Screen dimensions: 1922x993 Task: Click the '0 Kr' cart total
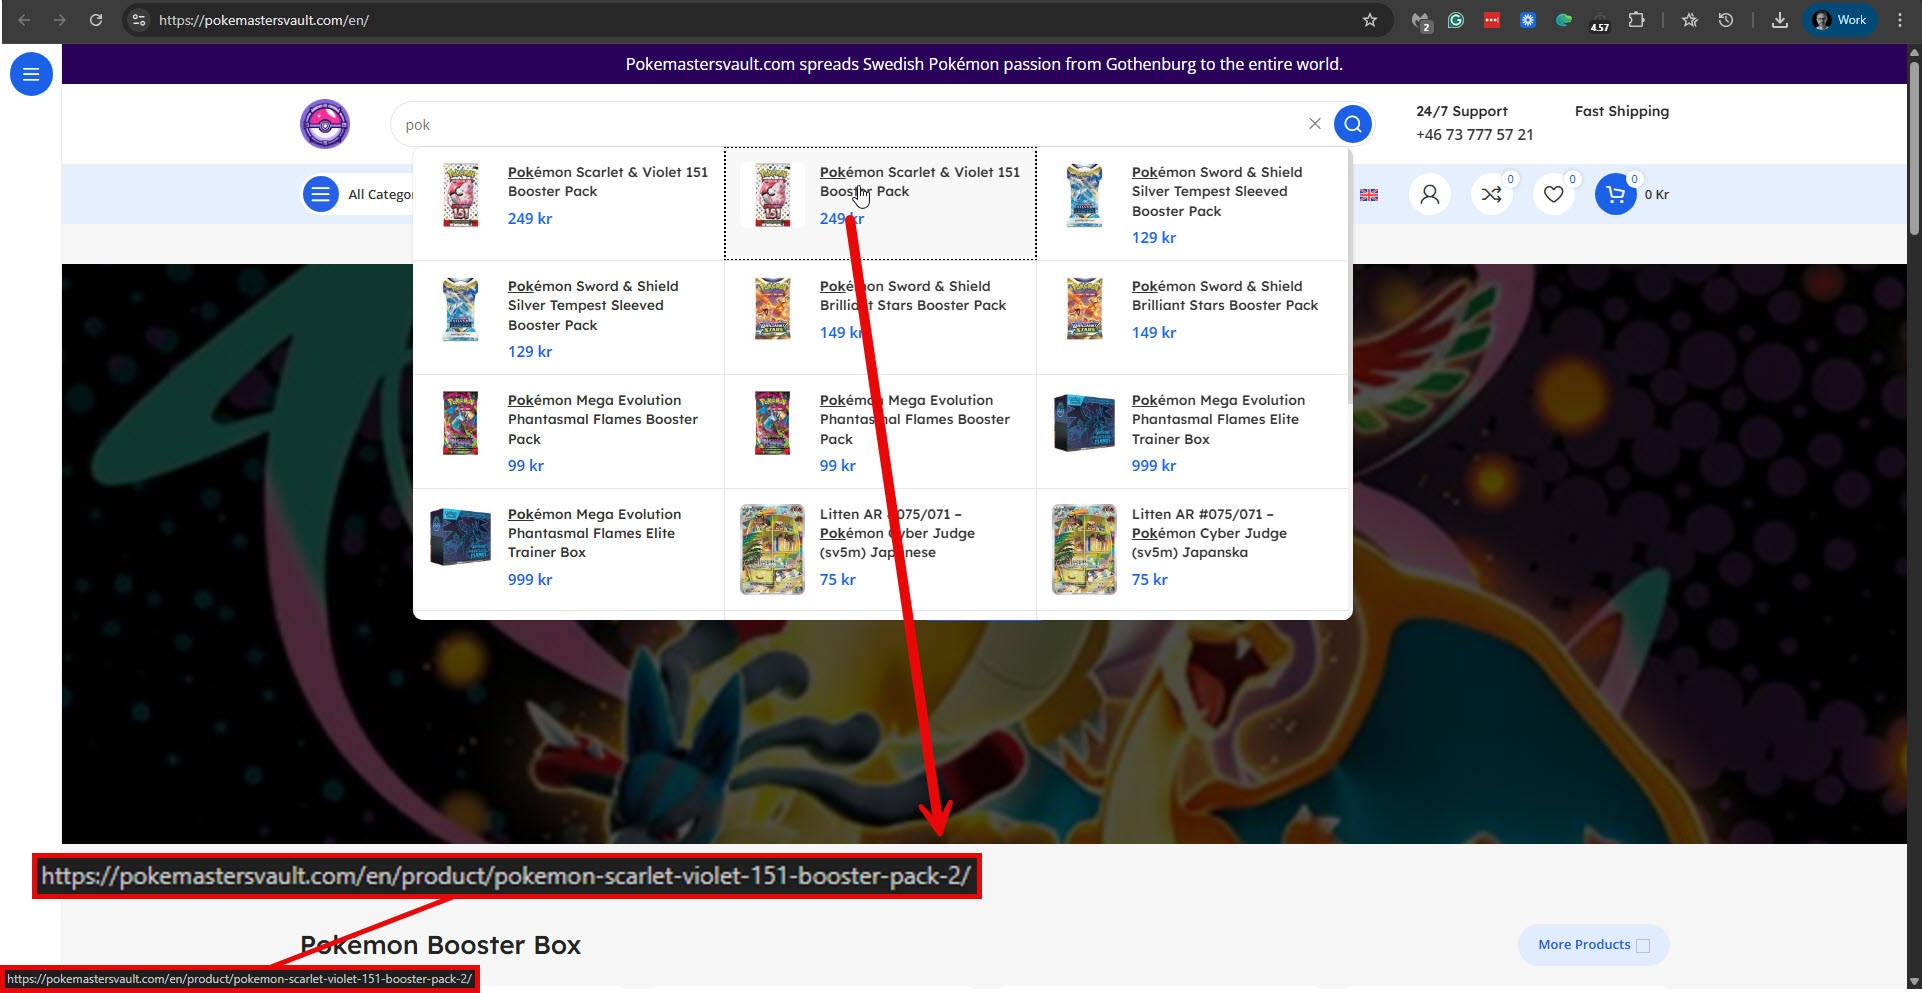click(1657, 195)
